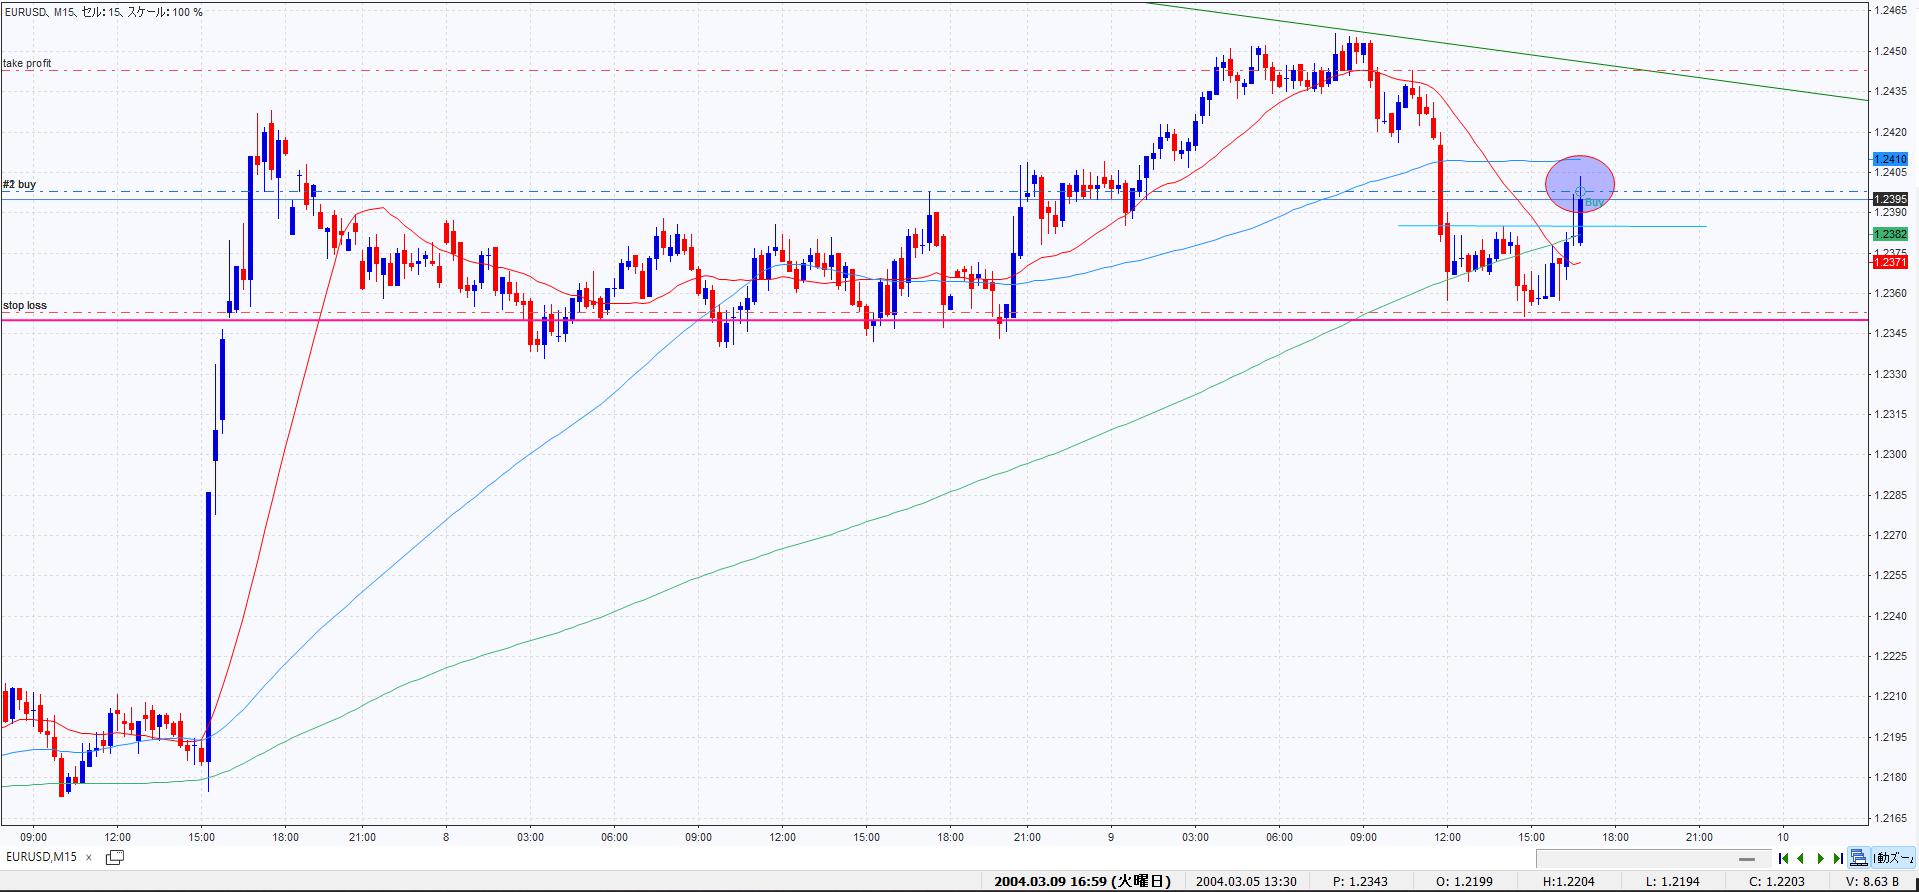Step back one bar with left arrow
Viewport: 1919px width, 892px height.
click(x=1801, y=858)
